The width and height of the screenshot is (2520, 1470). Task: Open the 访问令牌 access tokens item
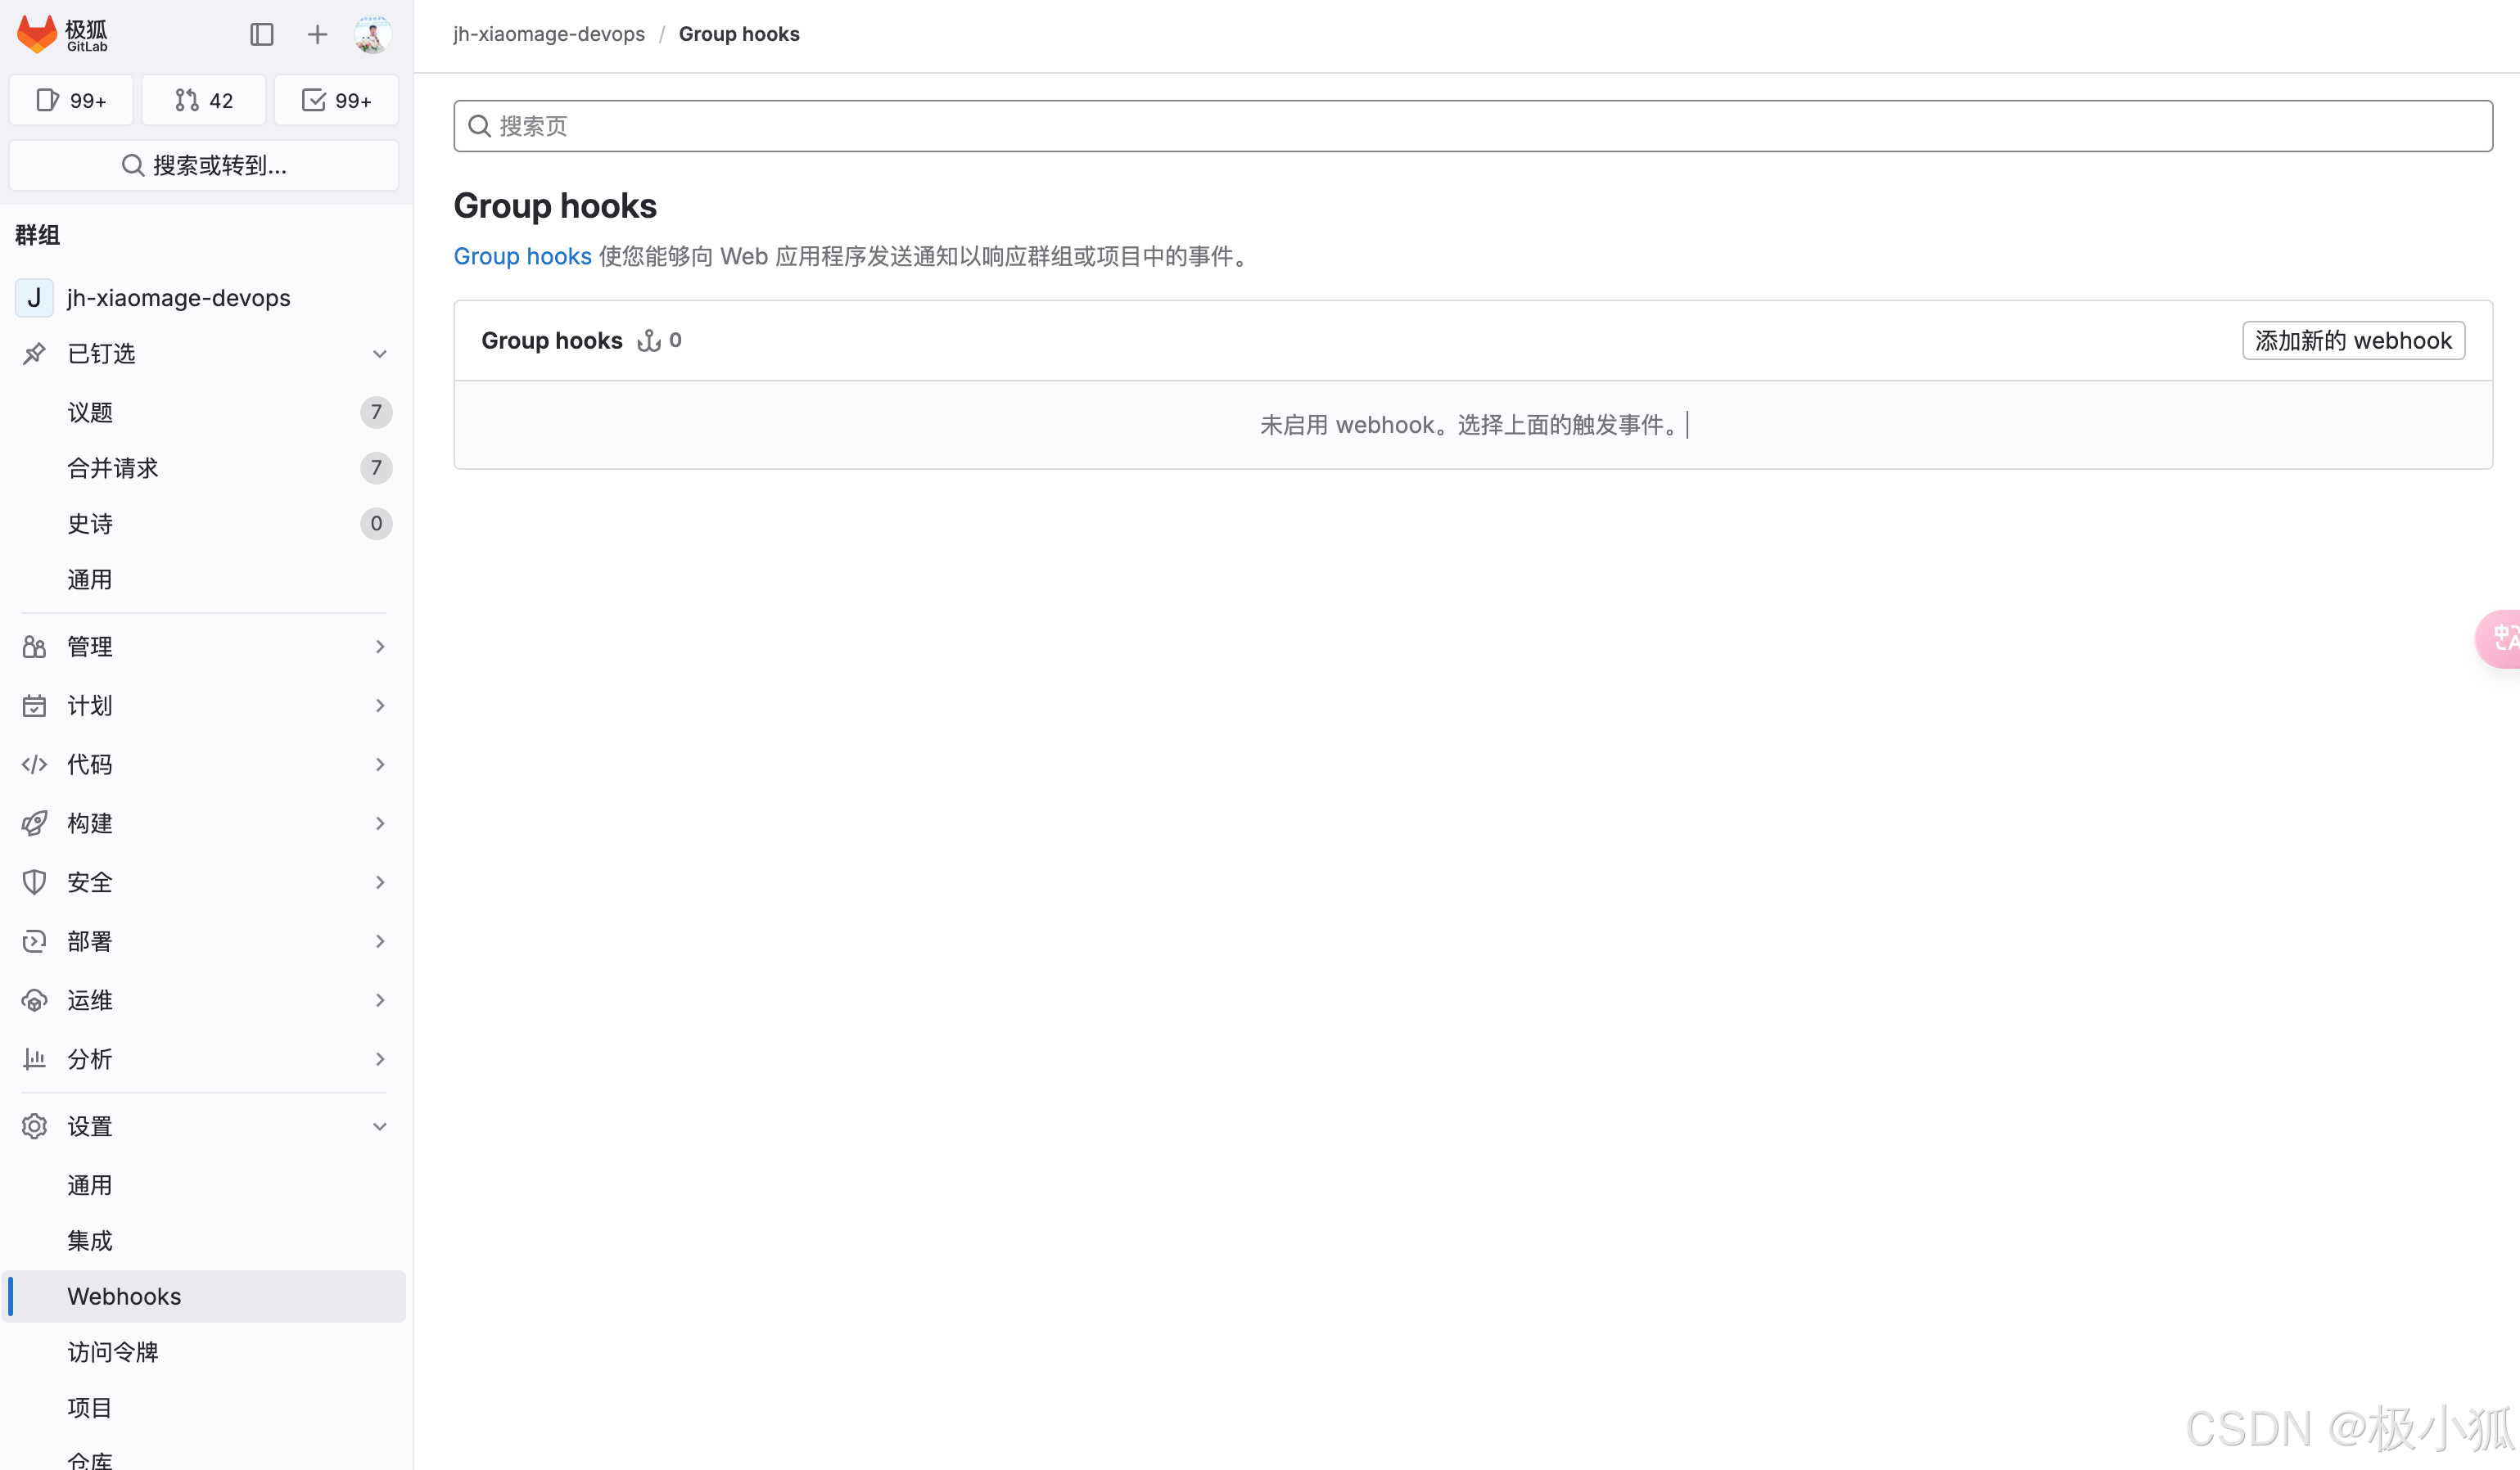[x=112, y=1352]
